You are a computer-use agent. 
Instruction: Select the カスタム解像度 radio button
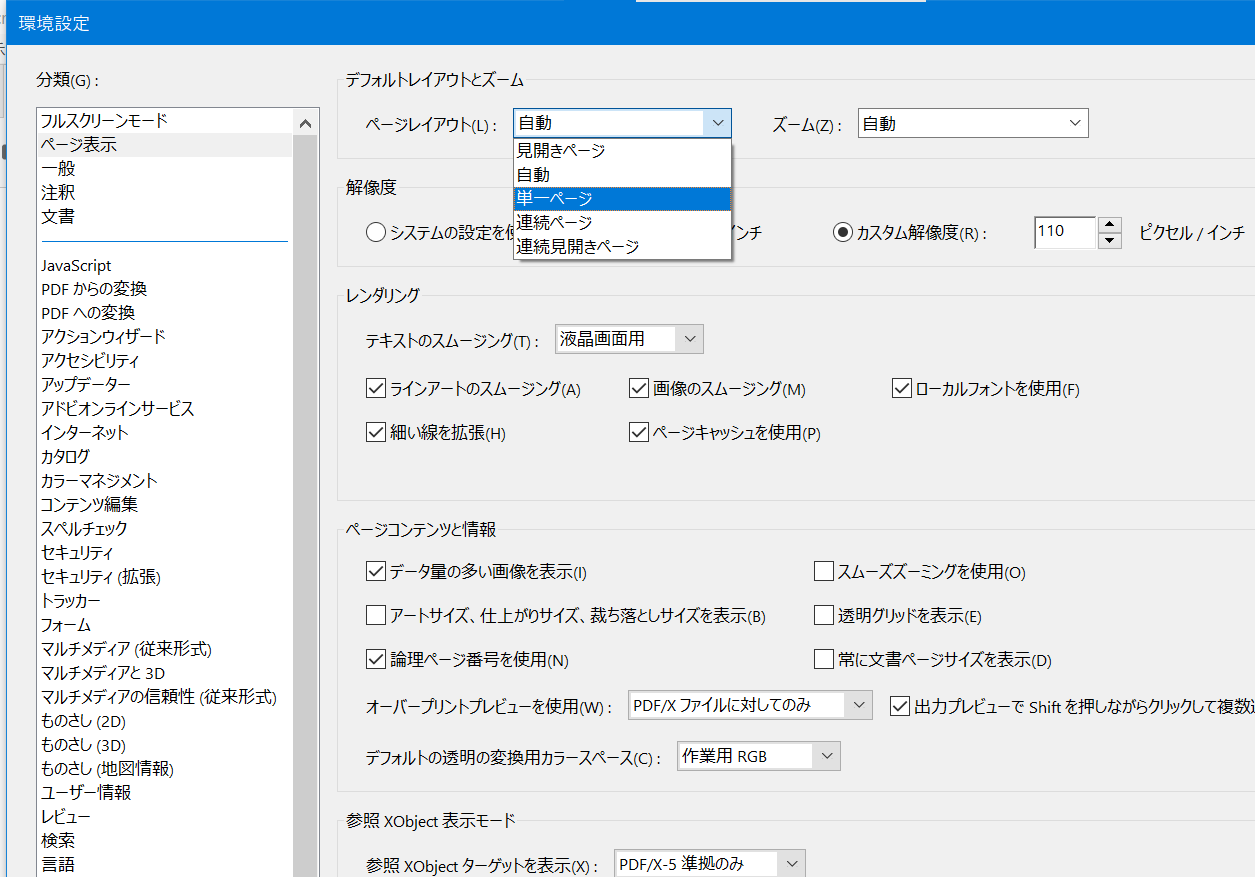point(843,233)
